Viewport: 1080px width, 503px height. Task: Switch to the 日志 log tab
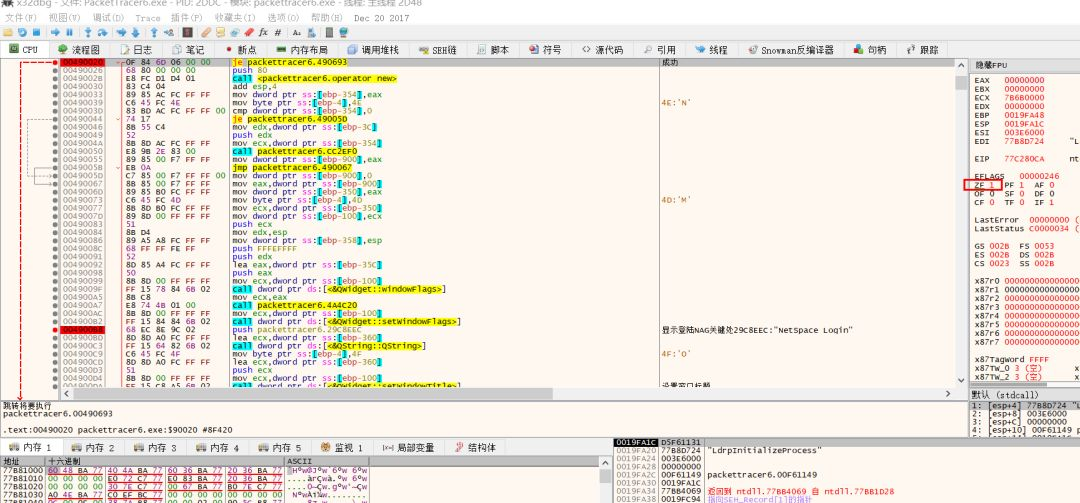pyautogui.click(x=136, y=50)
